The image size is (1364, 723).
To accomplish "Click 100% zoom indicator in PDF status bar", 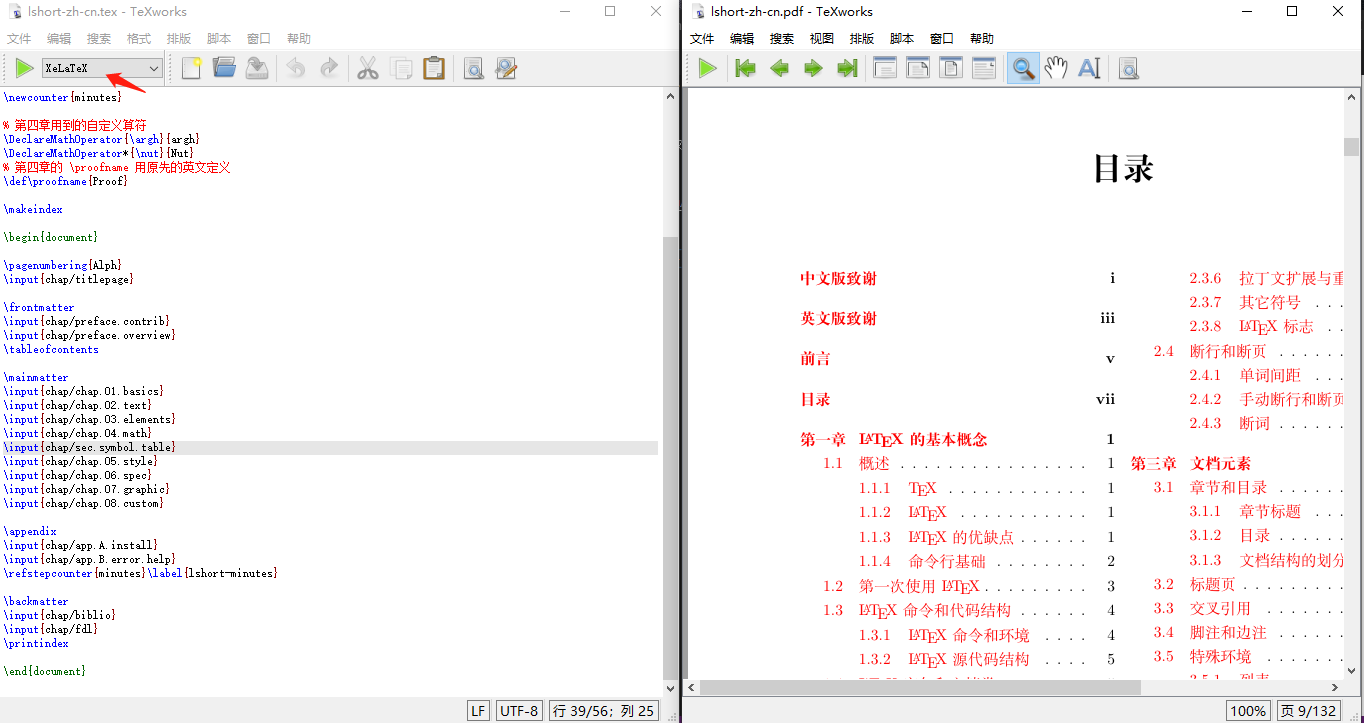I will 1248,711.
